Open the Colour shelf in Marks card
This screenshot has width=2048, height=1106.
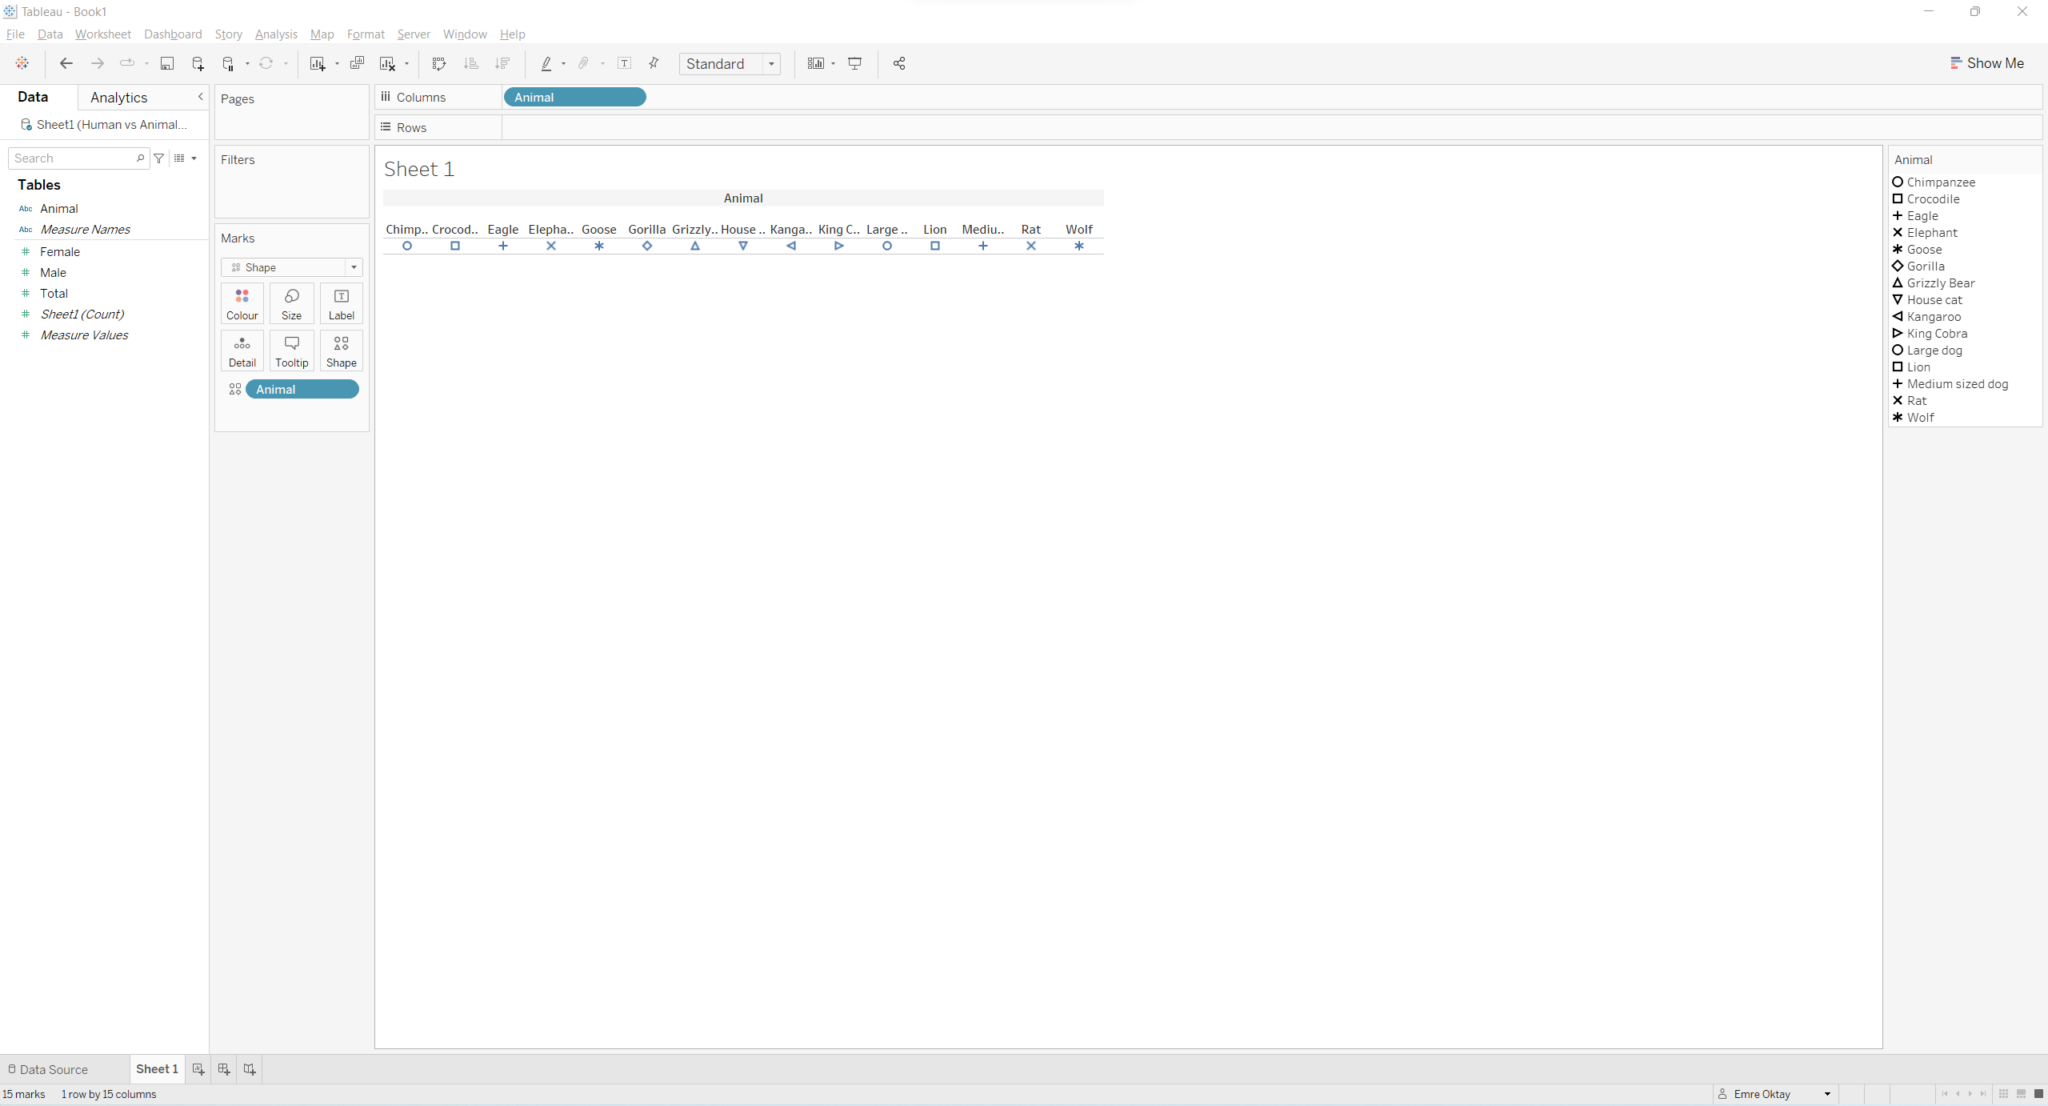click(242, 303)
